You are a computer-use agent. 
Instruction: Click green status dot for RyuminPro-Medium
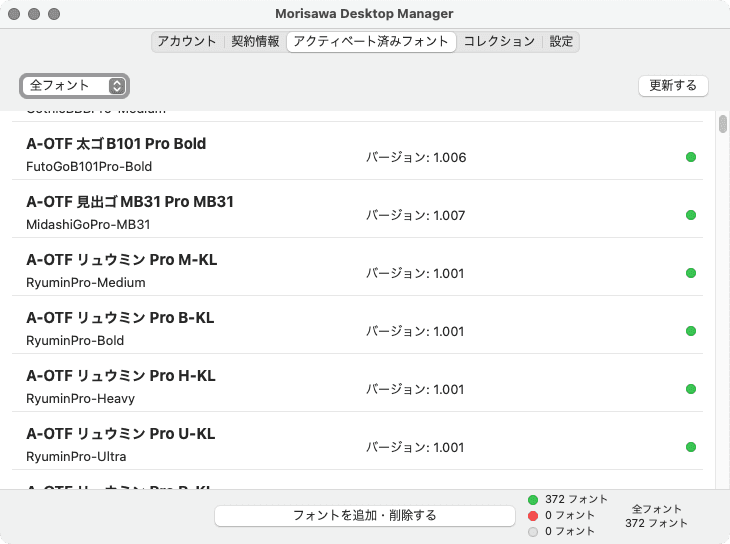click(x=691, y=273)
